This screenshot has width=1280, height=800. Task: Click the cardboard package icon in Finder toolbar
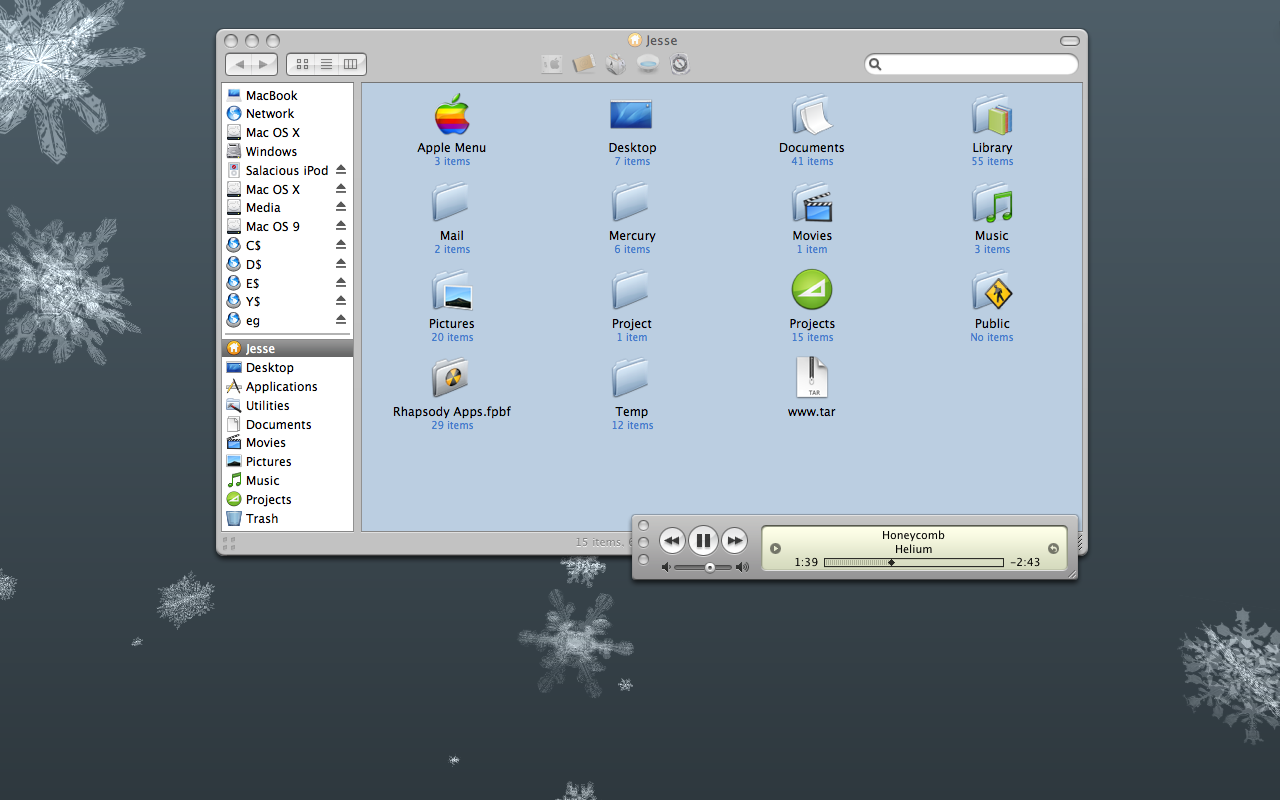pos(584,64)
